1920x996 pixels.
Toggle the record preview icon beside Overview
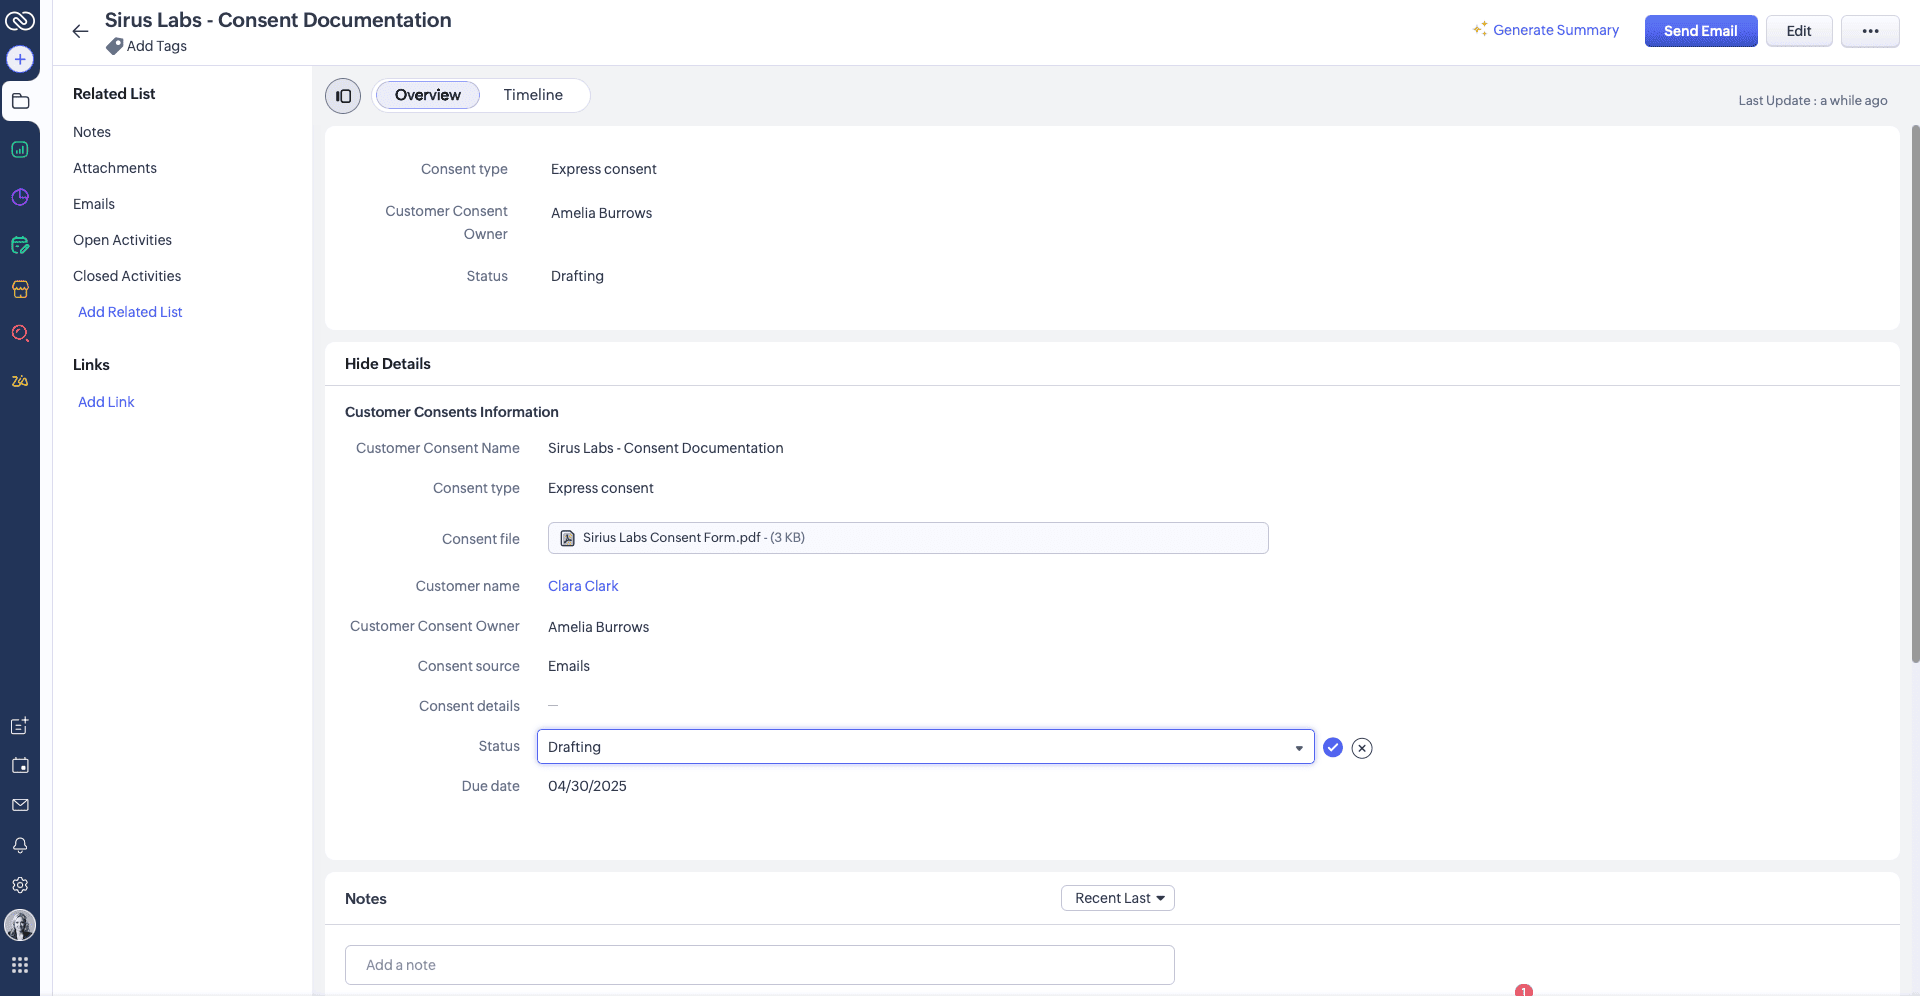click(343, 95)
